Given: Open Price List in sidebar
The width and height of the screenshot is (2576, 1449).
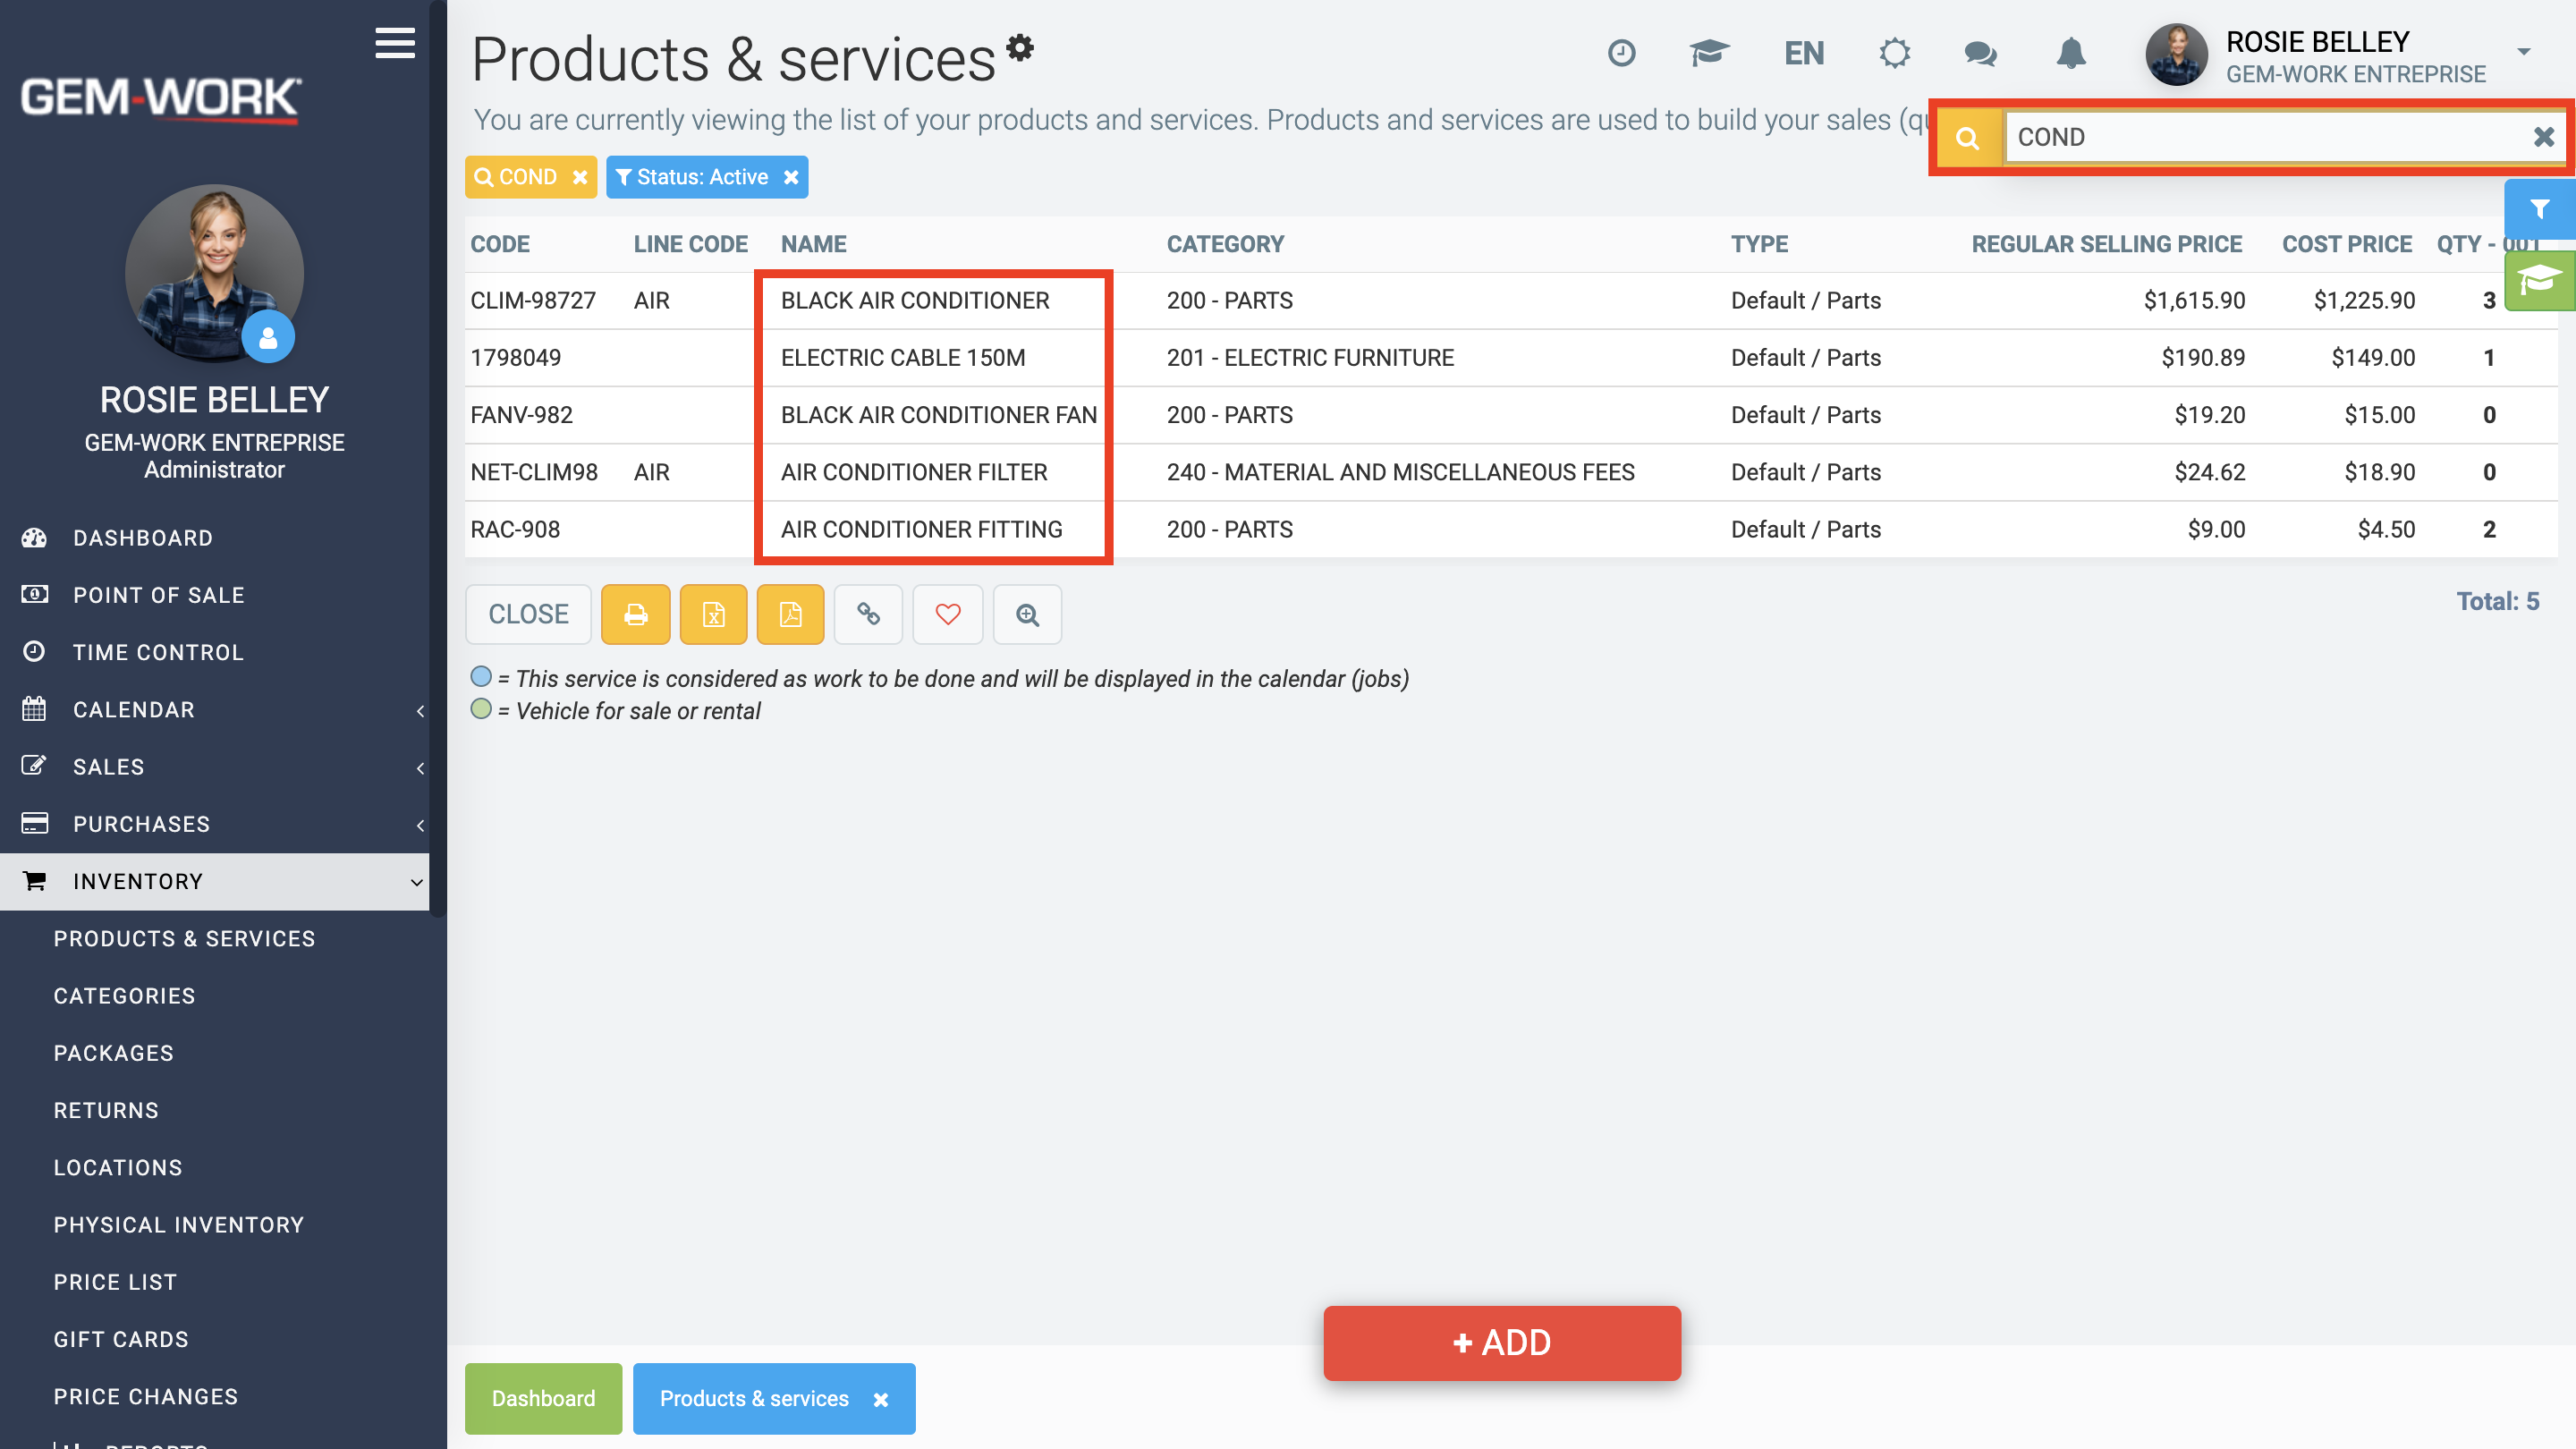Looking at the screenshot, I should click(x=115, y=1282).
